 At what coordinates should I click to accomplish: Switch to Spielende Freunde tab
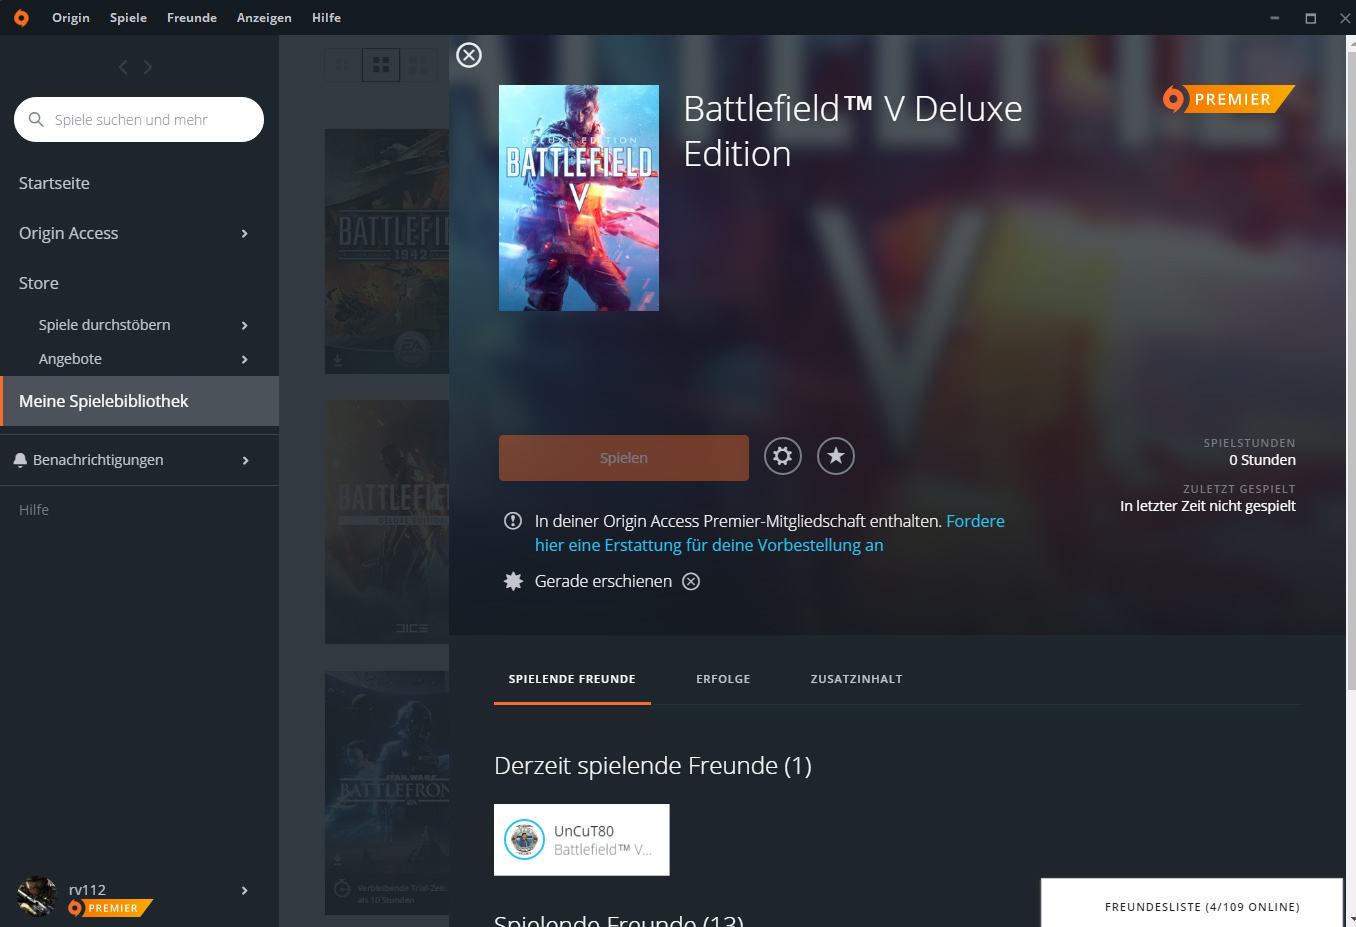pyautogui.click(x=572, y=679)
